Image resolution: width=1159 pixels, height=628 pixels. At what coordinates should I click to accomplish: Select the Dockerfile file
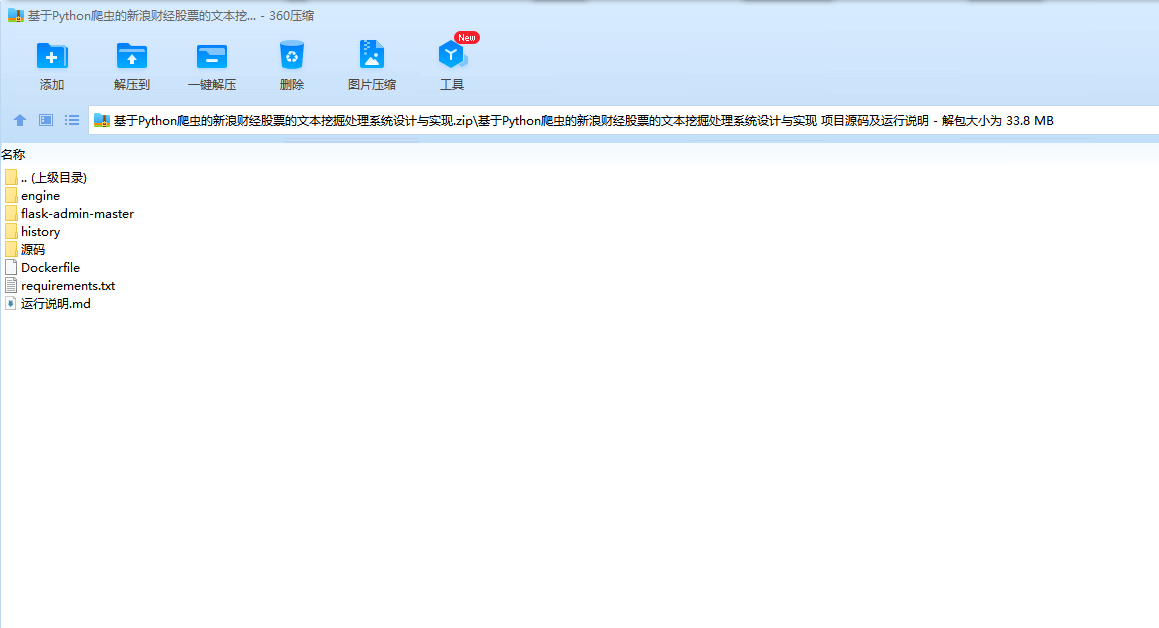[x=42, y=267]
